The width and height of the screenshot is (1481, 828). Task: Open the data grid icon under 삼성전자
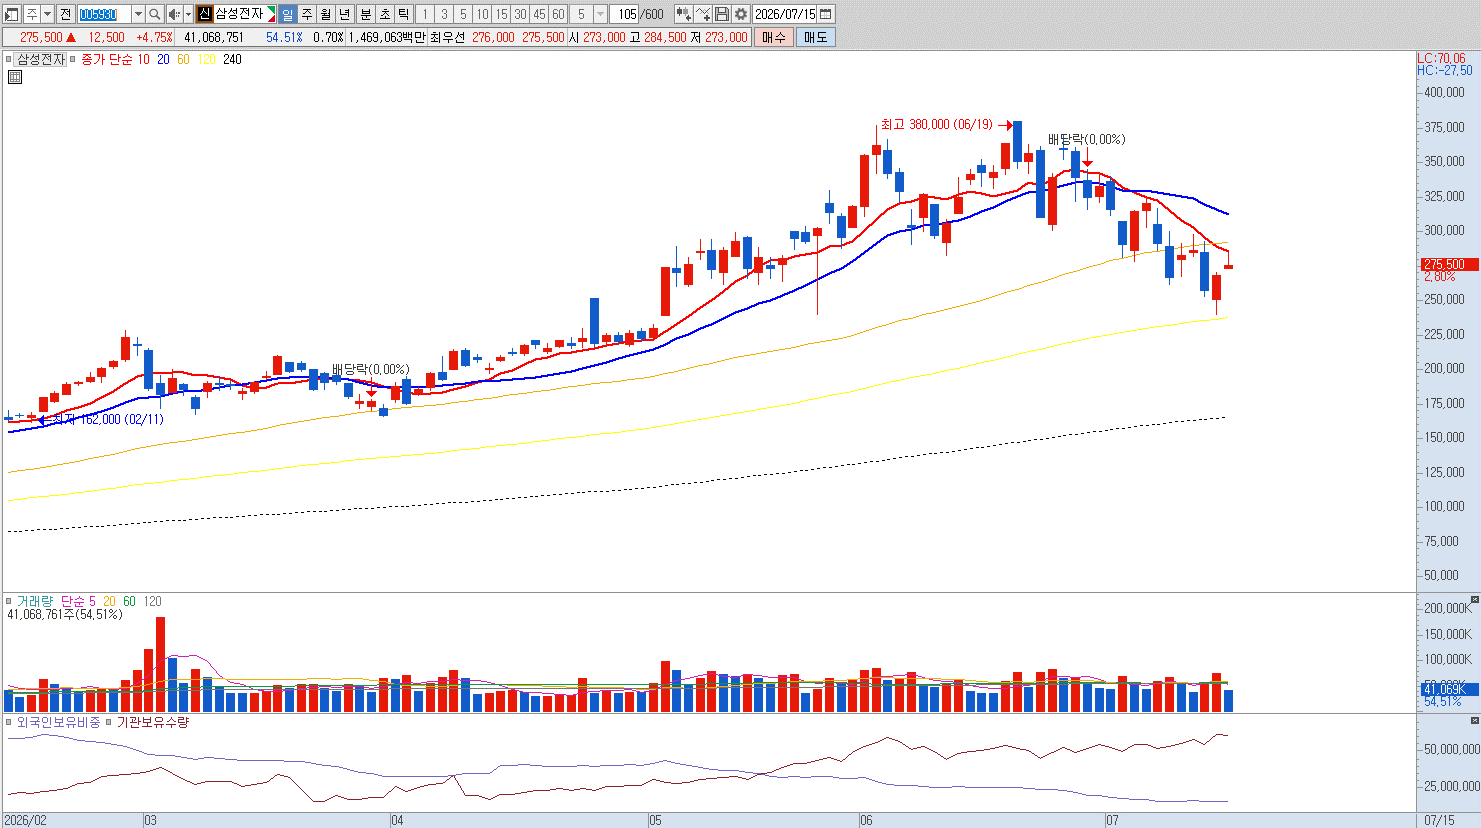(x=15, y=76)
